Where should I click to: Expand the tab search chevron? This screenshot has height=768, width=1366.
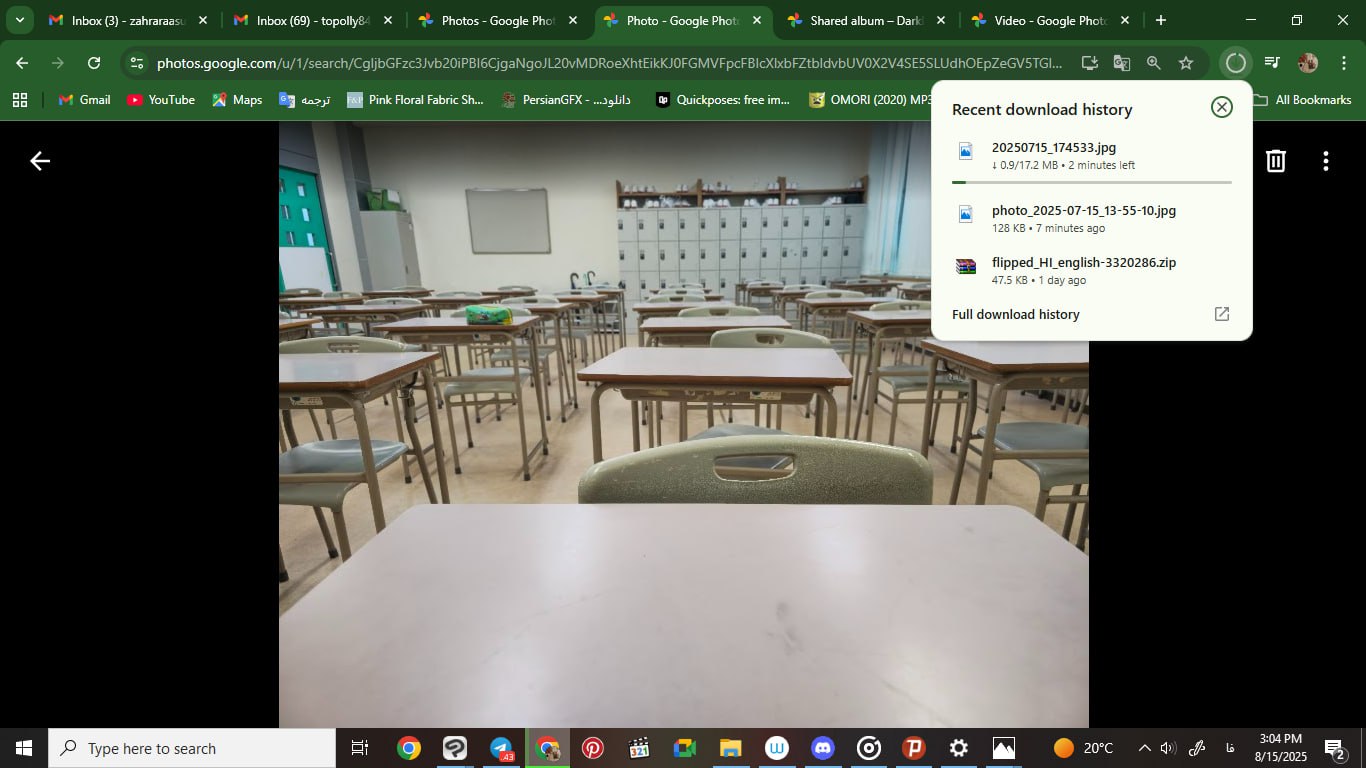pyautogui.click(x=19, y=20)
